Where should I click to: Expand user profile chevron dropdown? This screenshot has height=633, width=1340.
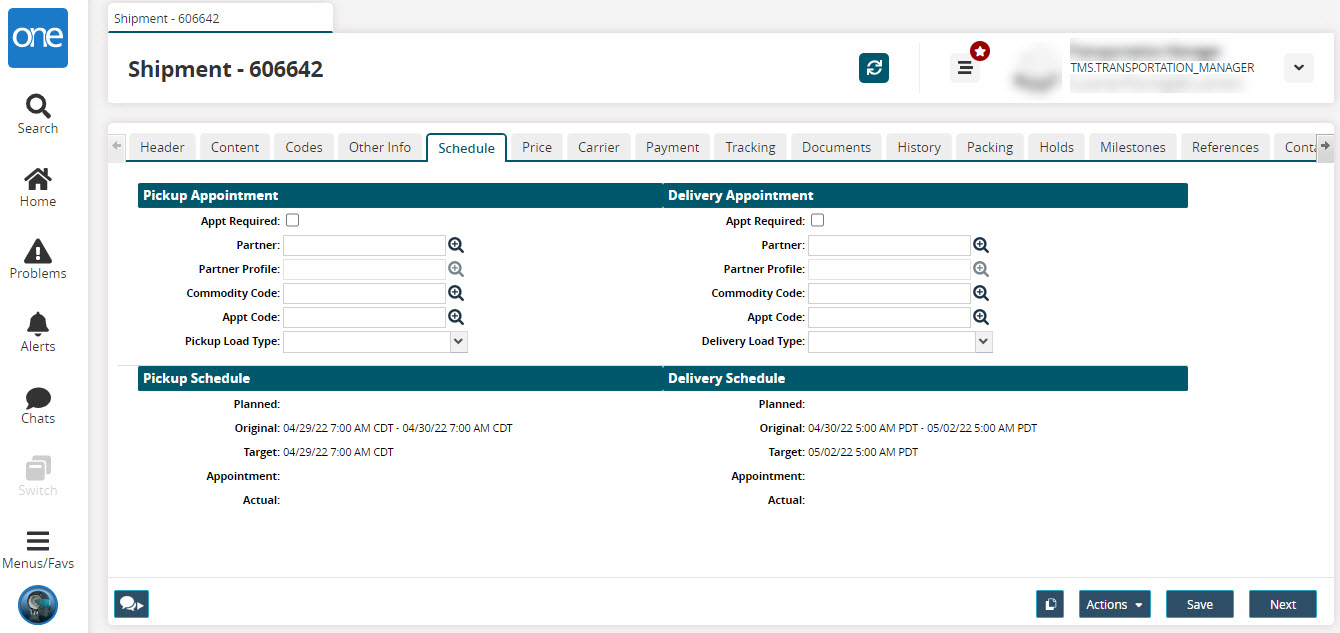[1298, 68]
